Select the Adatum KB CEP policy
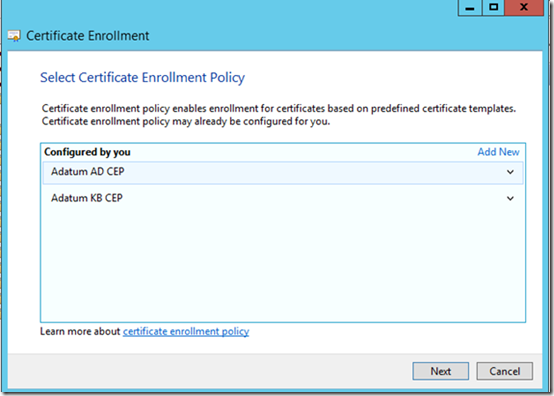The height and width of the screenshot is (396, 554). click(283, 198)
